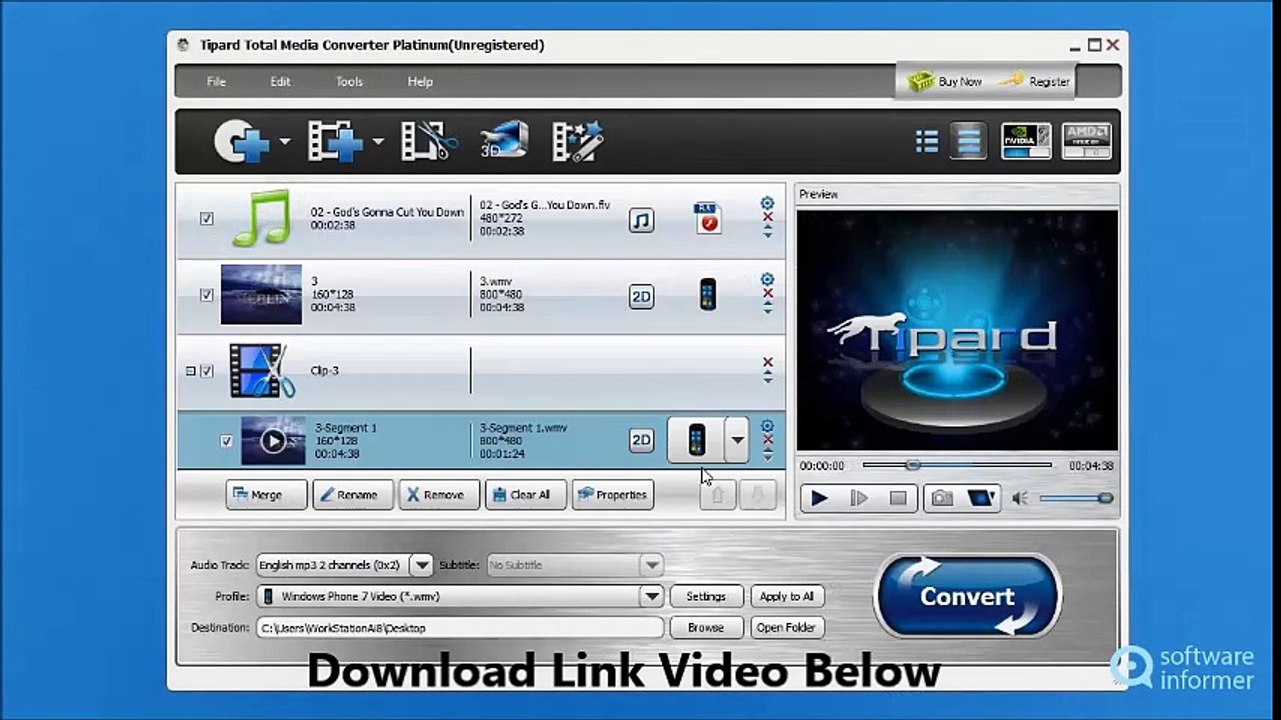This screenshot has width=1281, height=720.
Task: Click 2D mode icon for 3.wmv
Action: [x=641, y=296]
